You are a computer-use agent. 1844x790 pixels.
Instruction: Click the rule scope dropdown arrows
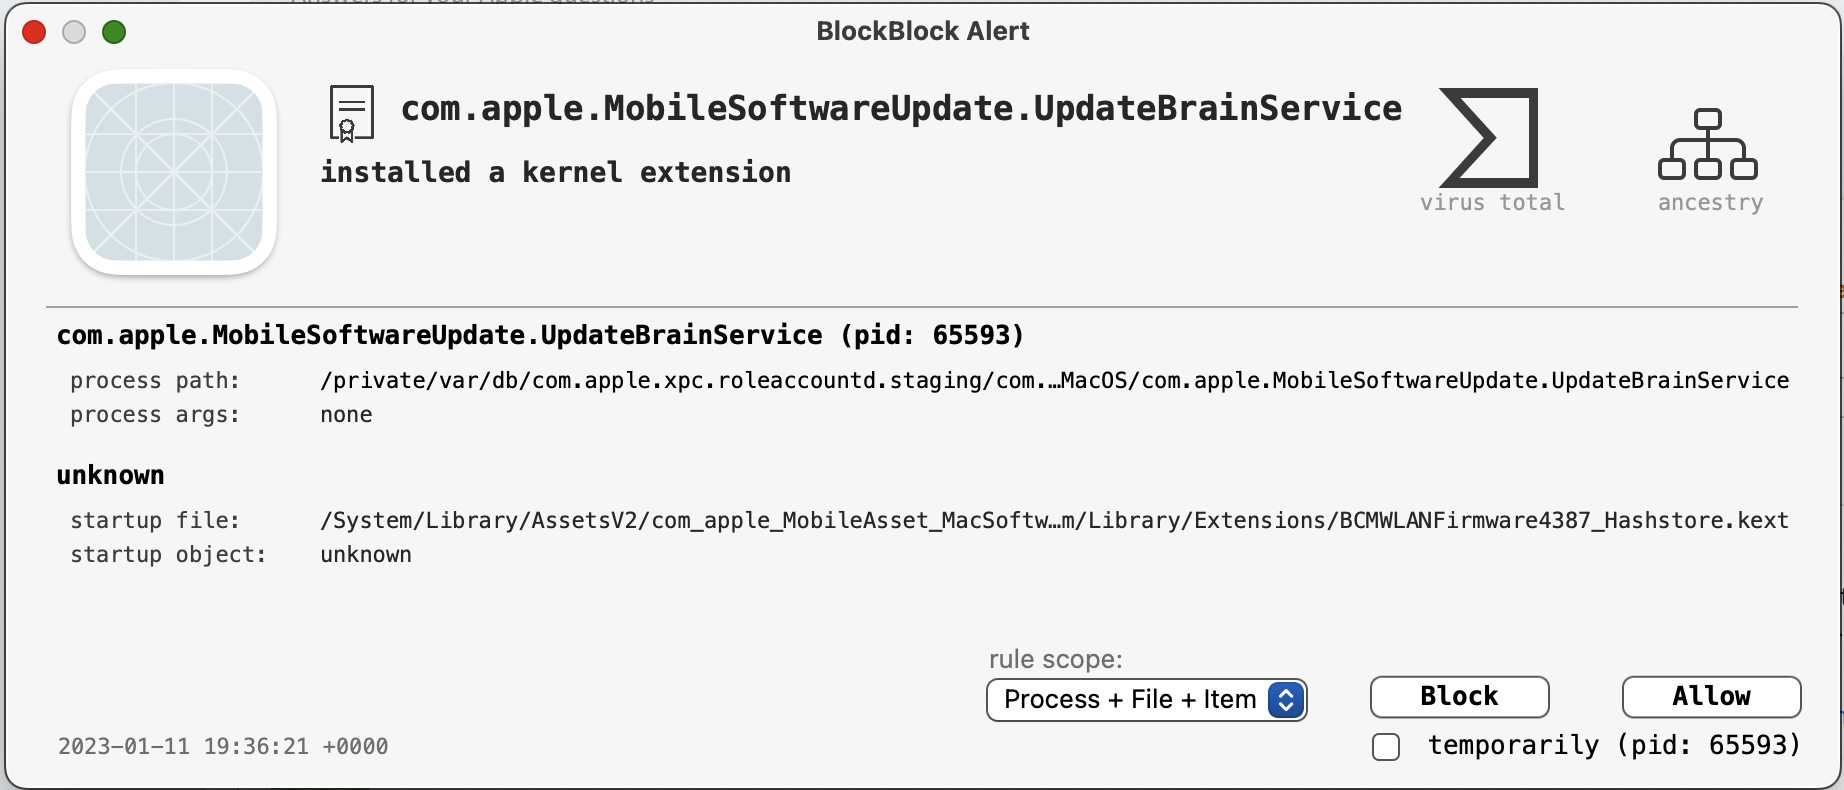click(1286, 700)
